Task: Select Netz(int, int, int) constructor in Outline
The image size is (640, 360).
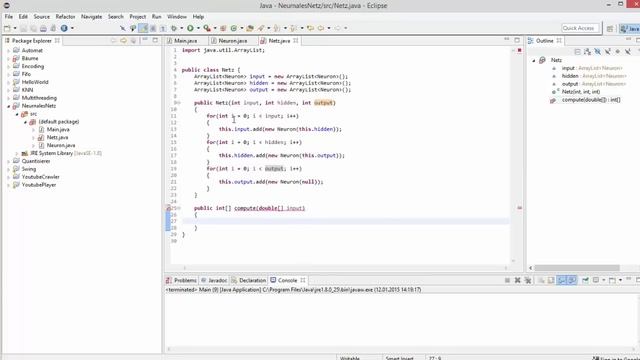Action: click(x=580, y=92)
